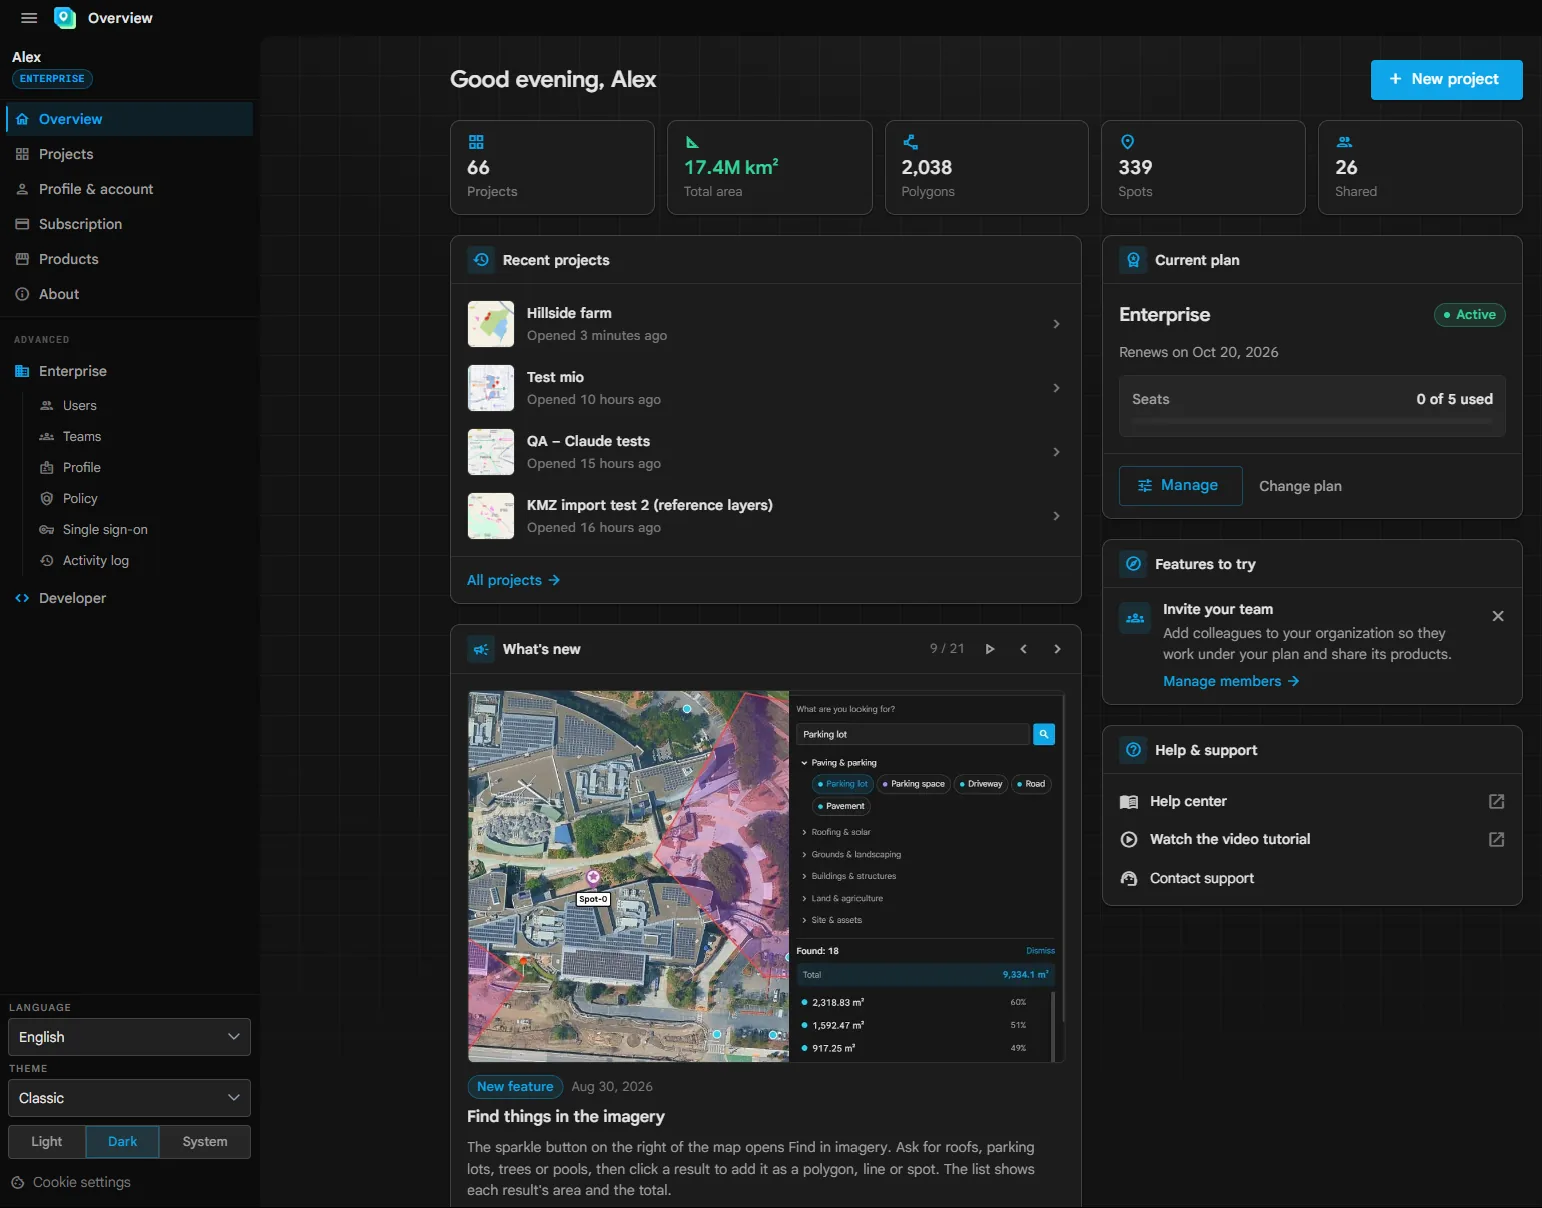Open the Manage members link

[1231, 681]
